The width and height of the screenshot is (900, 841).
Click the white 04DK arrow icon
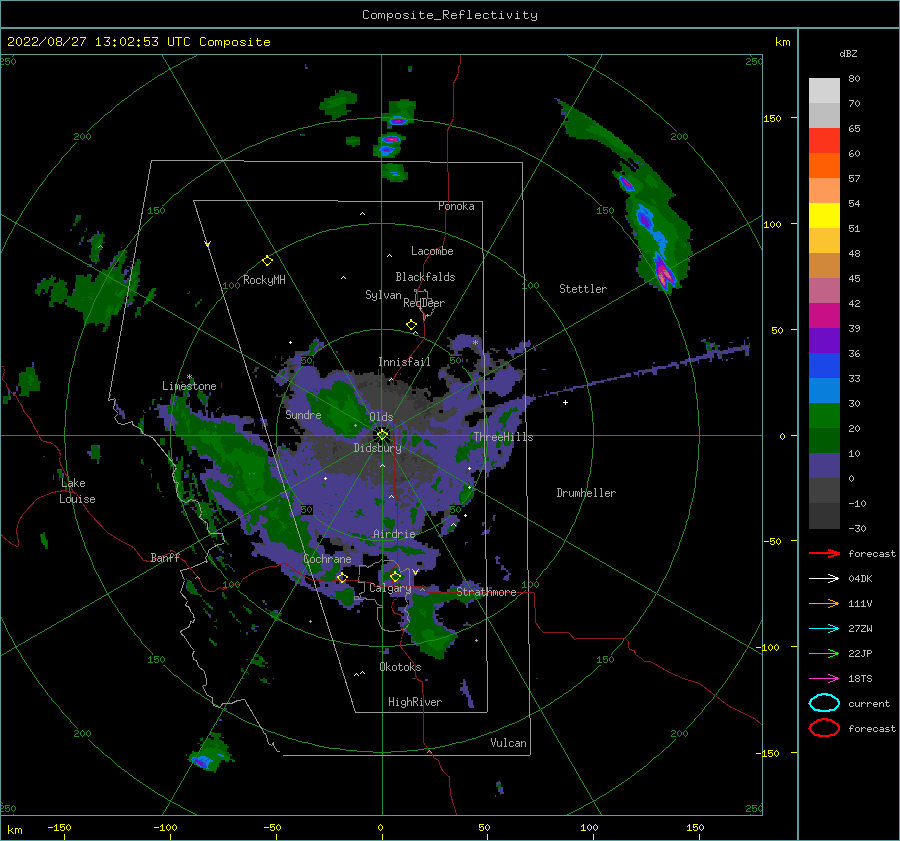point(824,578)
